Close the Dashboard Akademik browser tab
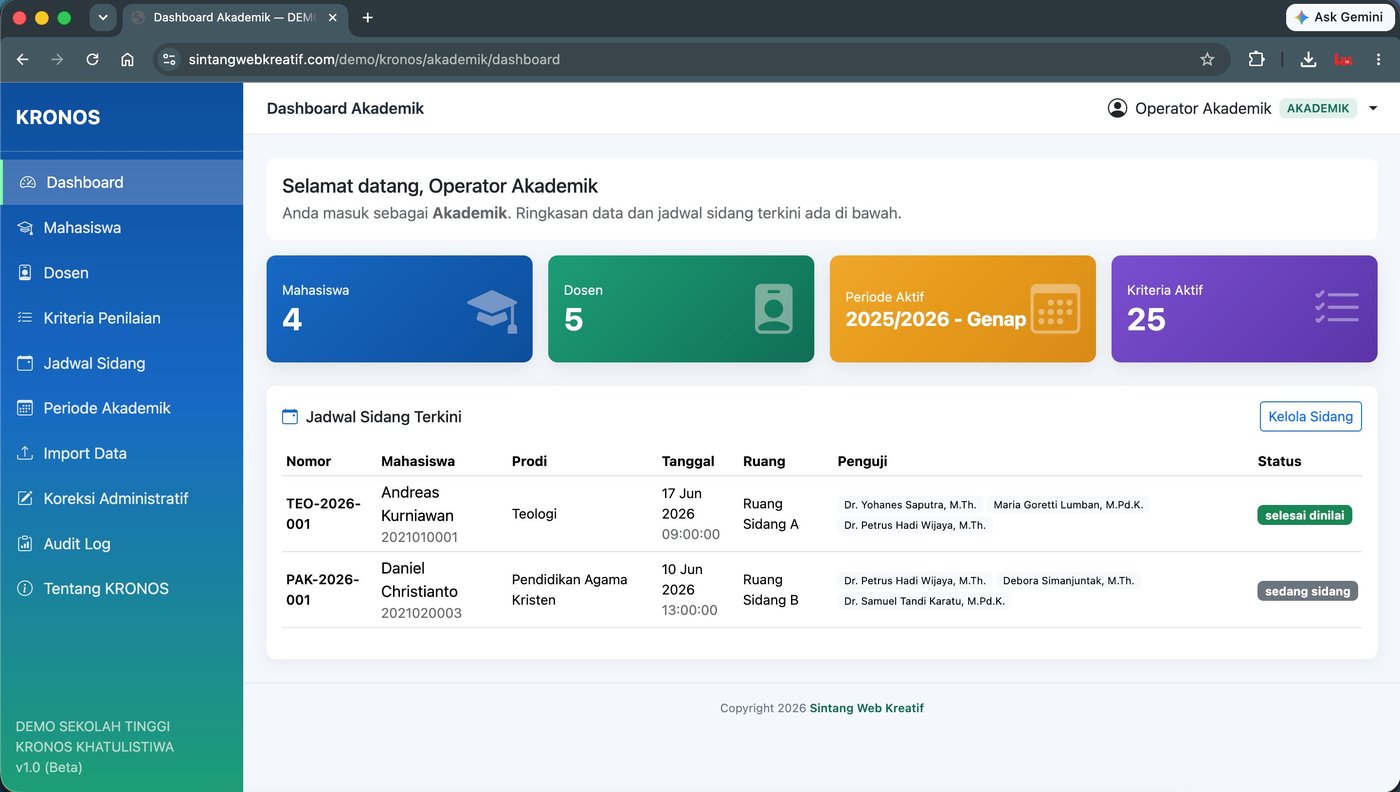 point(333,17)
